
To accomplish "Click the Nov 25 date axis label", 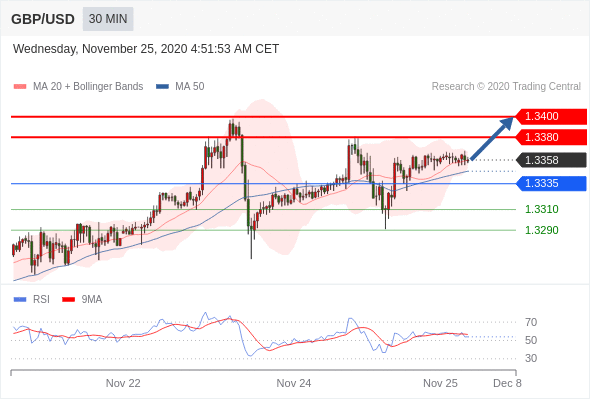I will pyautogui.click(x=440, y=383).
